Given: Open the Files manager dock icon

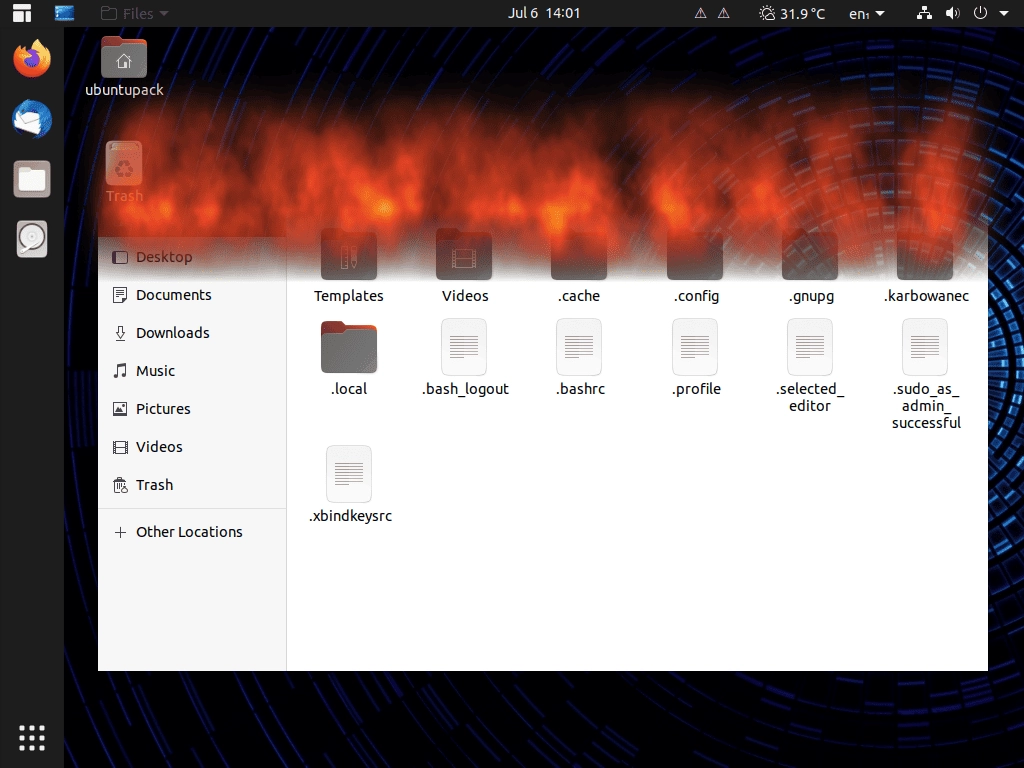Looking at the screenshot, I should (31, 179).
